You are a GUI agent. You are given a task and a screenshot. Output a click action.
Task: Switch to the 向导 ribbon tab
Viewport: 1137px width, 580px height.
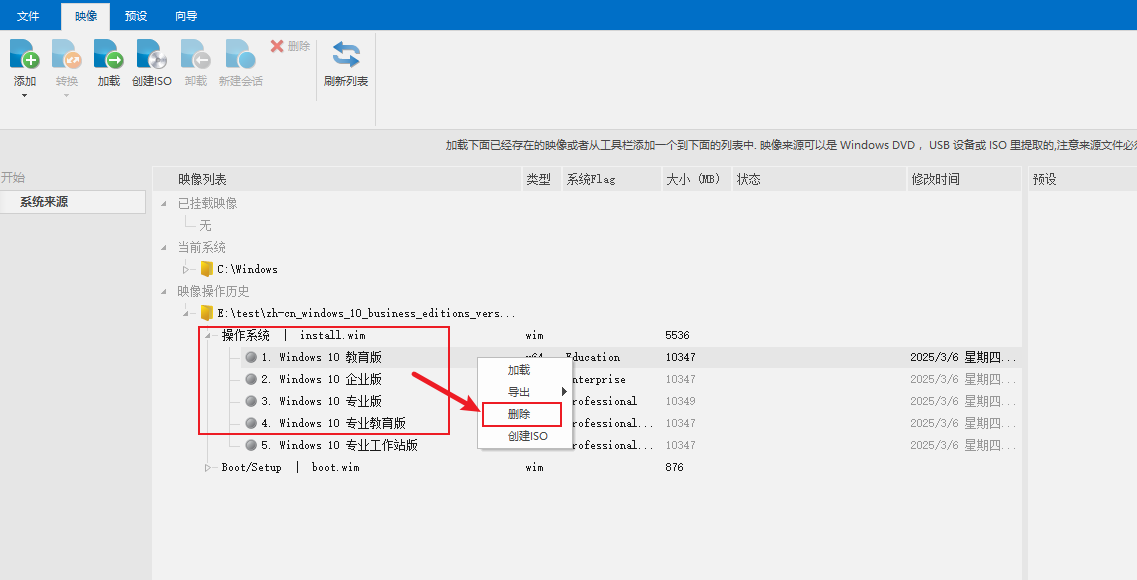click(186, 15)
